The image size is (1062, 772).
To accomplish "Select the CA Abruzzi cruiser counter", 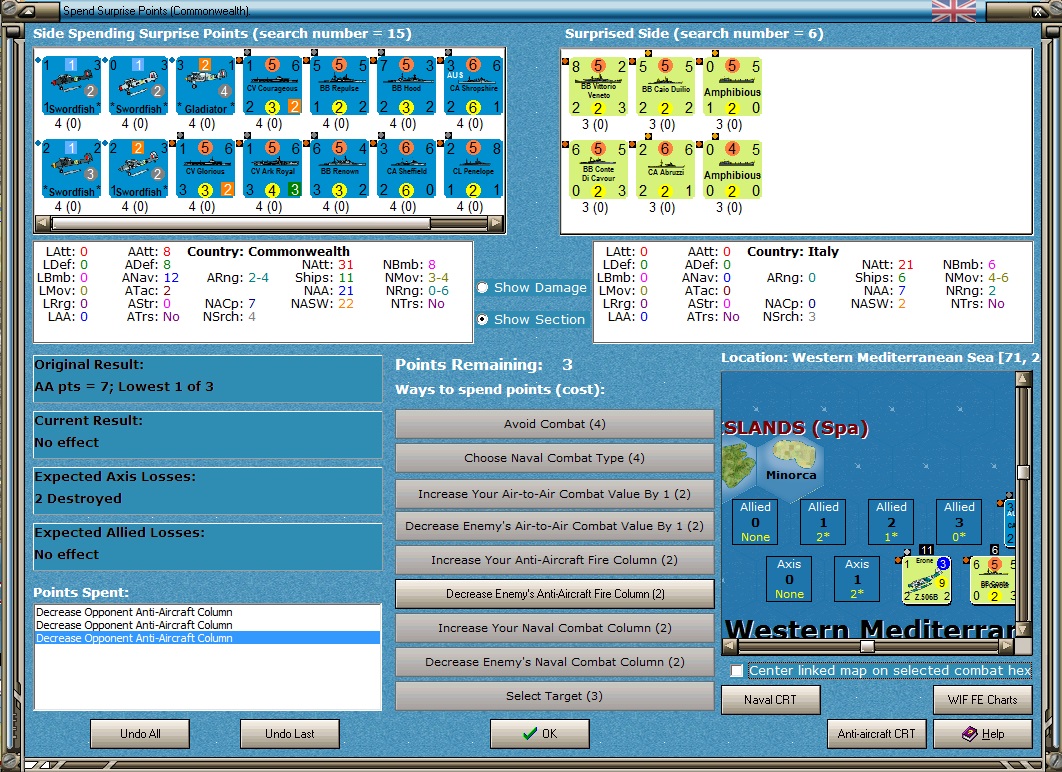I will pyautogui.click(x=666, y=169).
